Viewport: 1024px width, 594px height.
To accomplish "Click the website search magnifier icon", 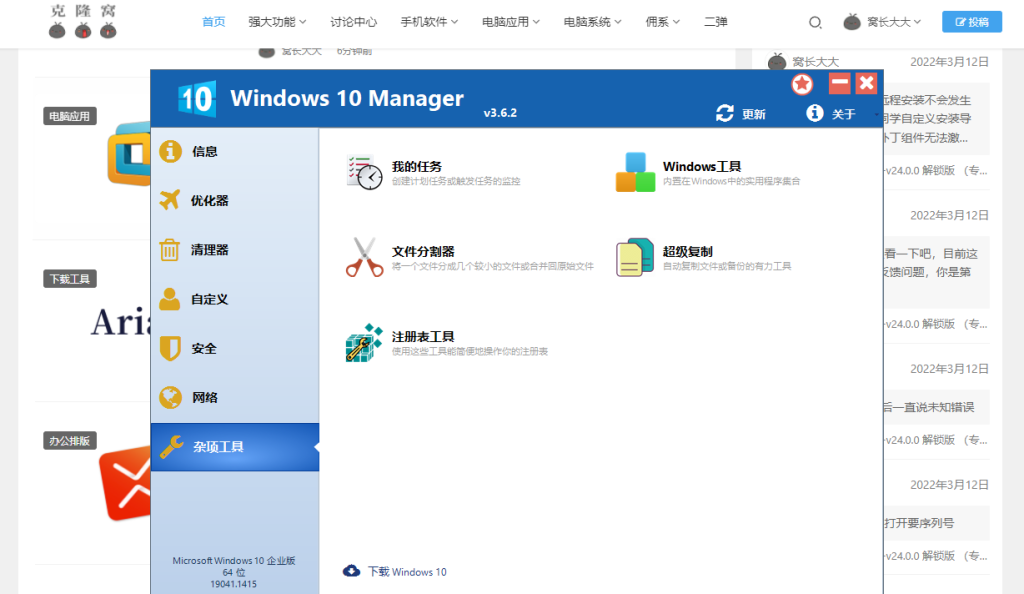I will click(815, 22).
